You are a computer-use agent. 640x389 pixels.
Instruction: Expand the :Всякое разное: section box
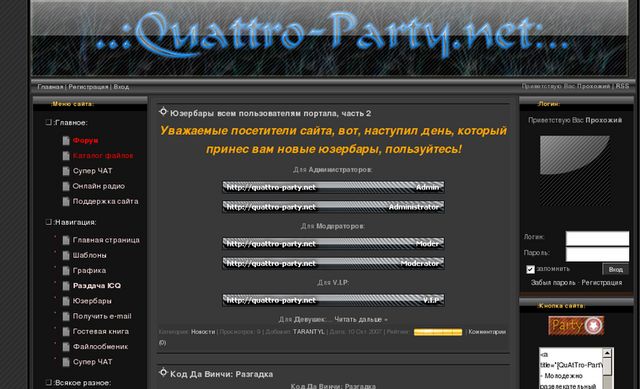click(x=49, y=382)
